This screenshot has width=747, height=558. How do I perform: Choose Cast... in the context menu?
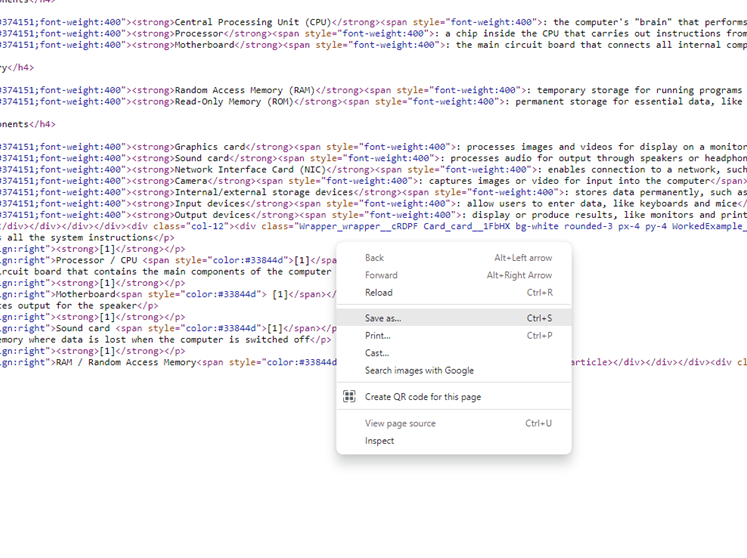(x=376, y=353)
